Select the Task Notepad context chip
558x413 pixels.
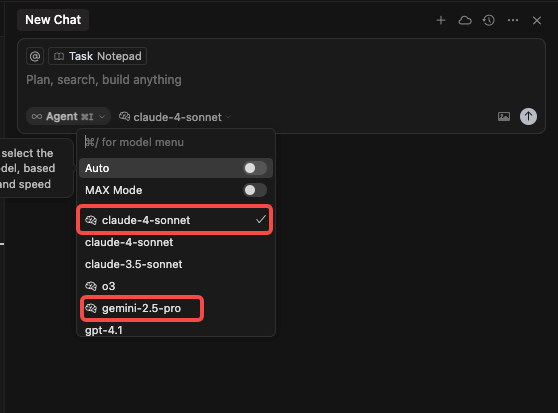tap(97, 56)
